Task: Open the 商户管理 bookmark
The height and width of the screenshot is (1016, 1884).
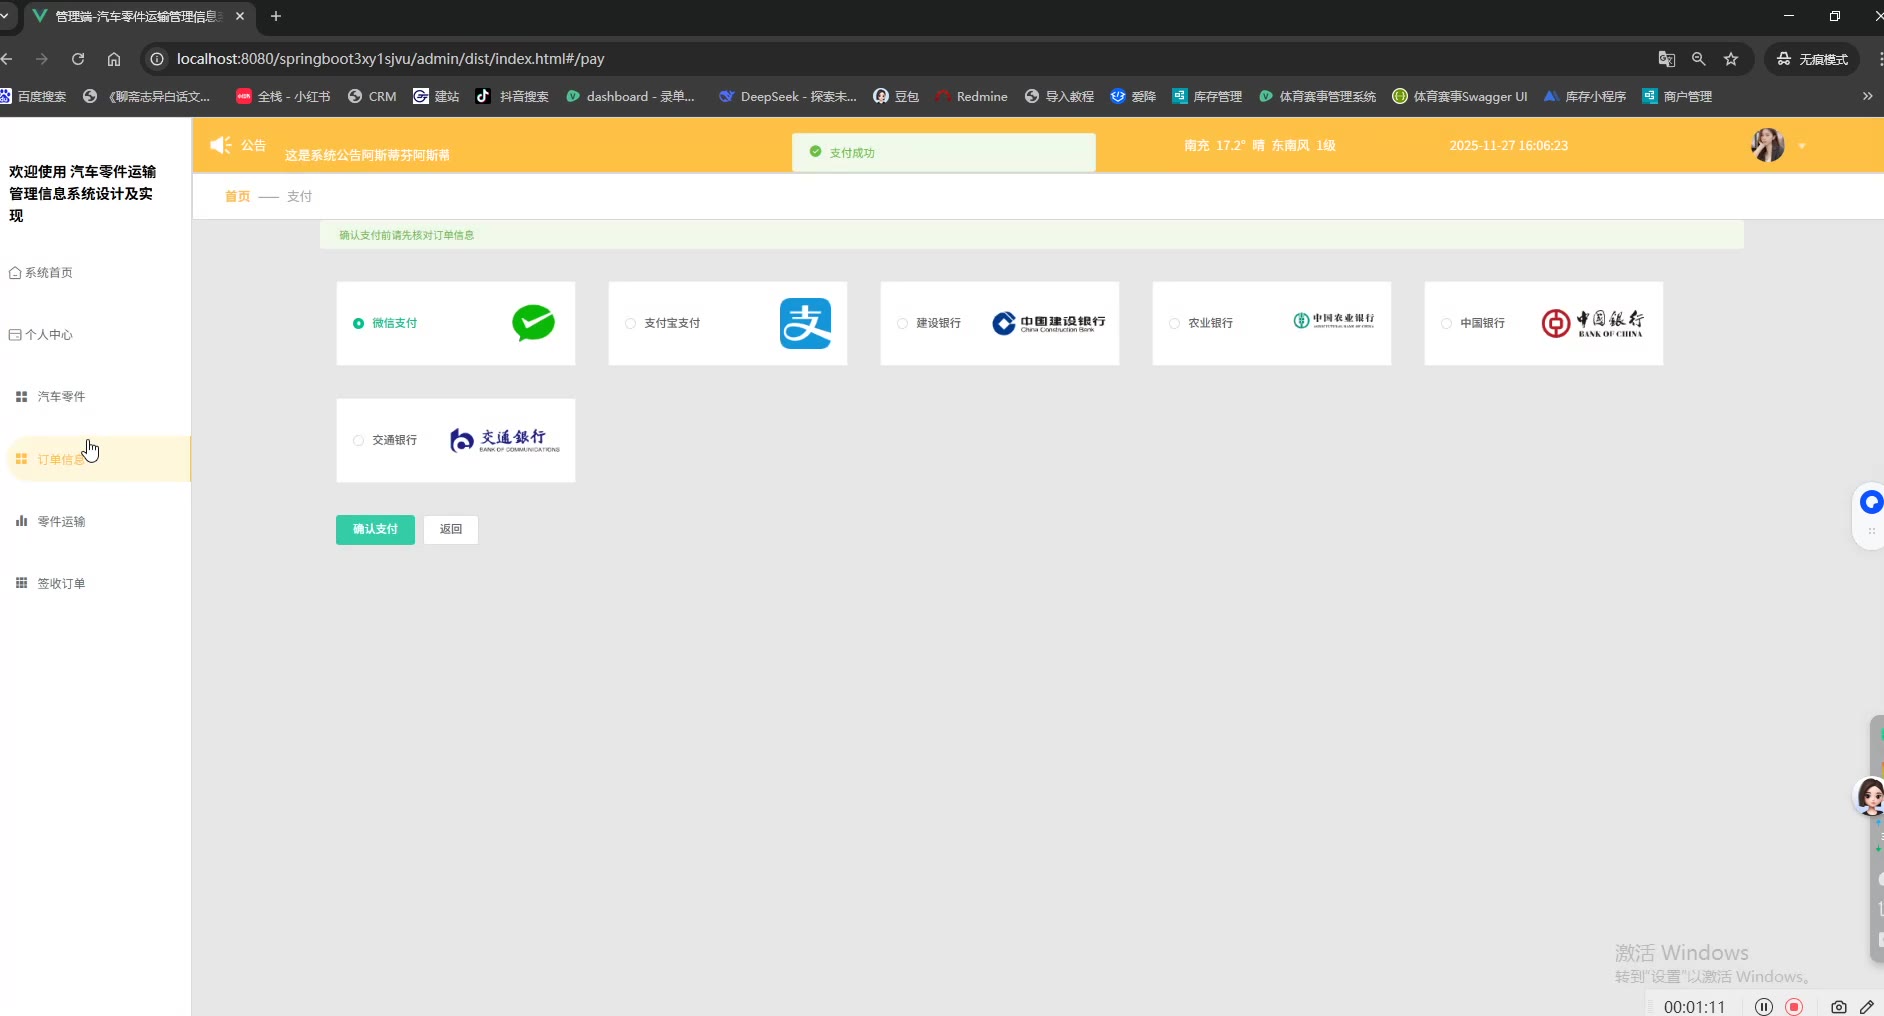Action: coord(1677,96)
